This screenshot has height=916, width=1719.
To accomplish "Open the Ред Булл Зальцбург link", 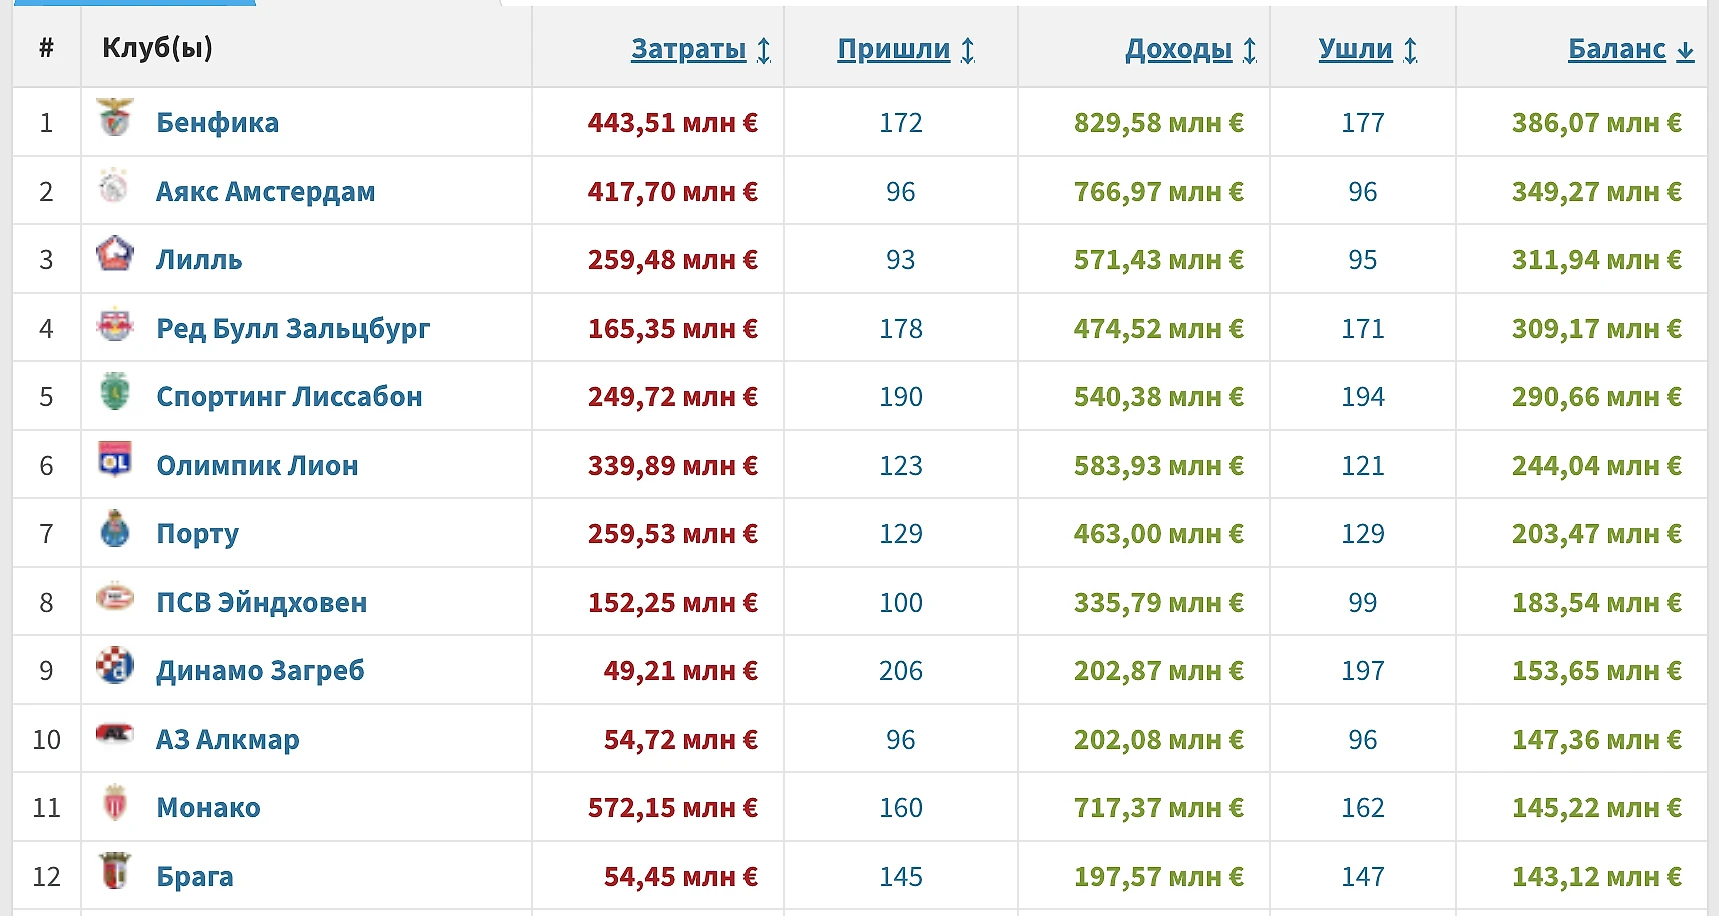I will tap(293, 328).
